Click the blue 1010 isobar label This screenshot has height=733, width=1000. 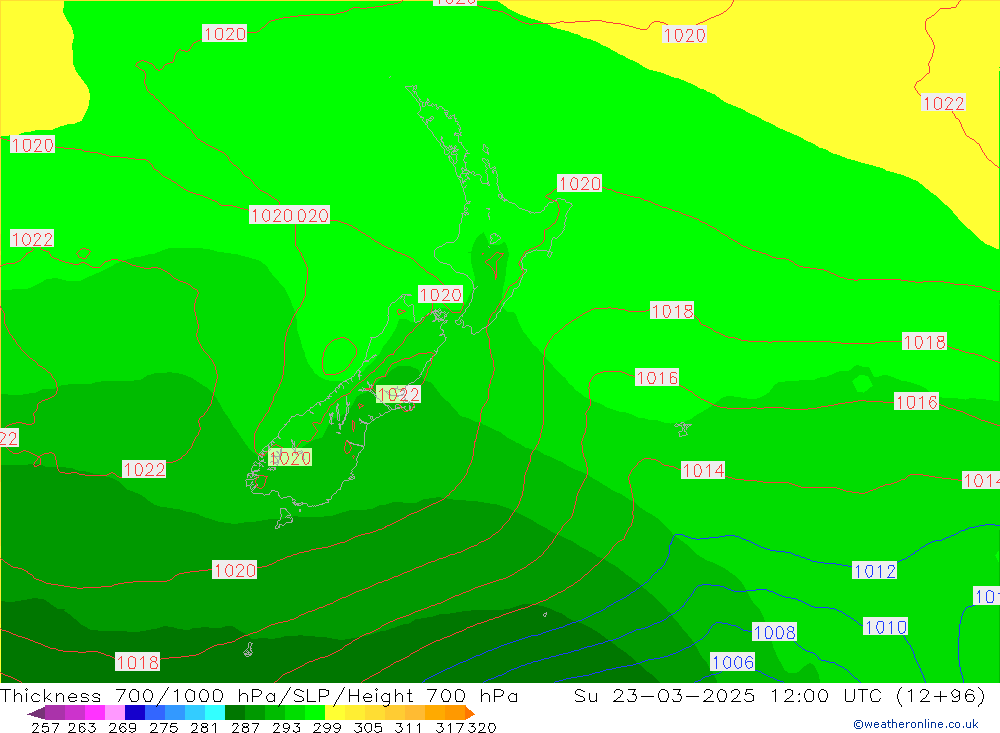[885, 627]
